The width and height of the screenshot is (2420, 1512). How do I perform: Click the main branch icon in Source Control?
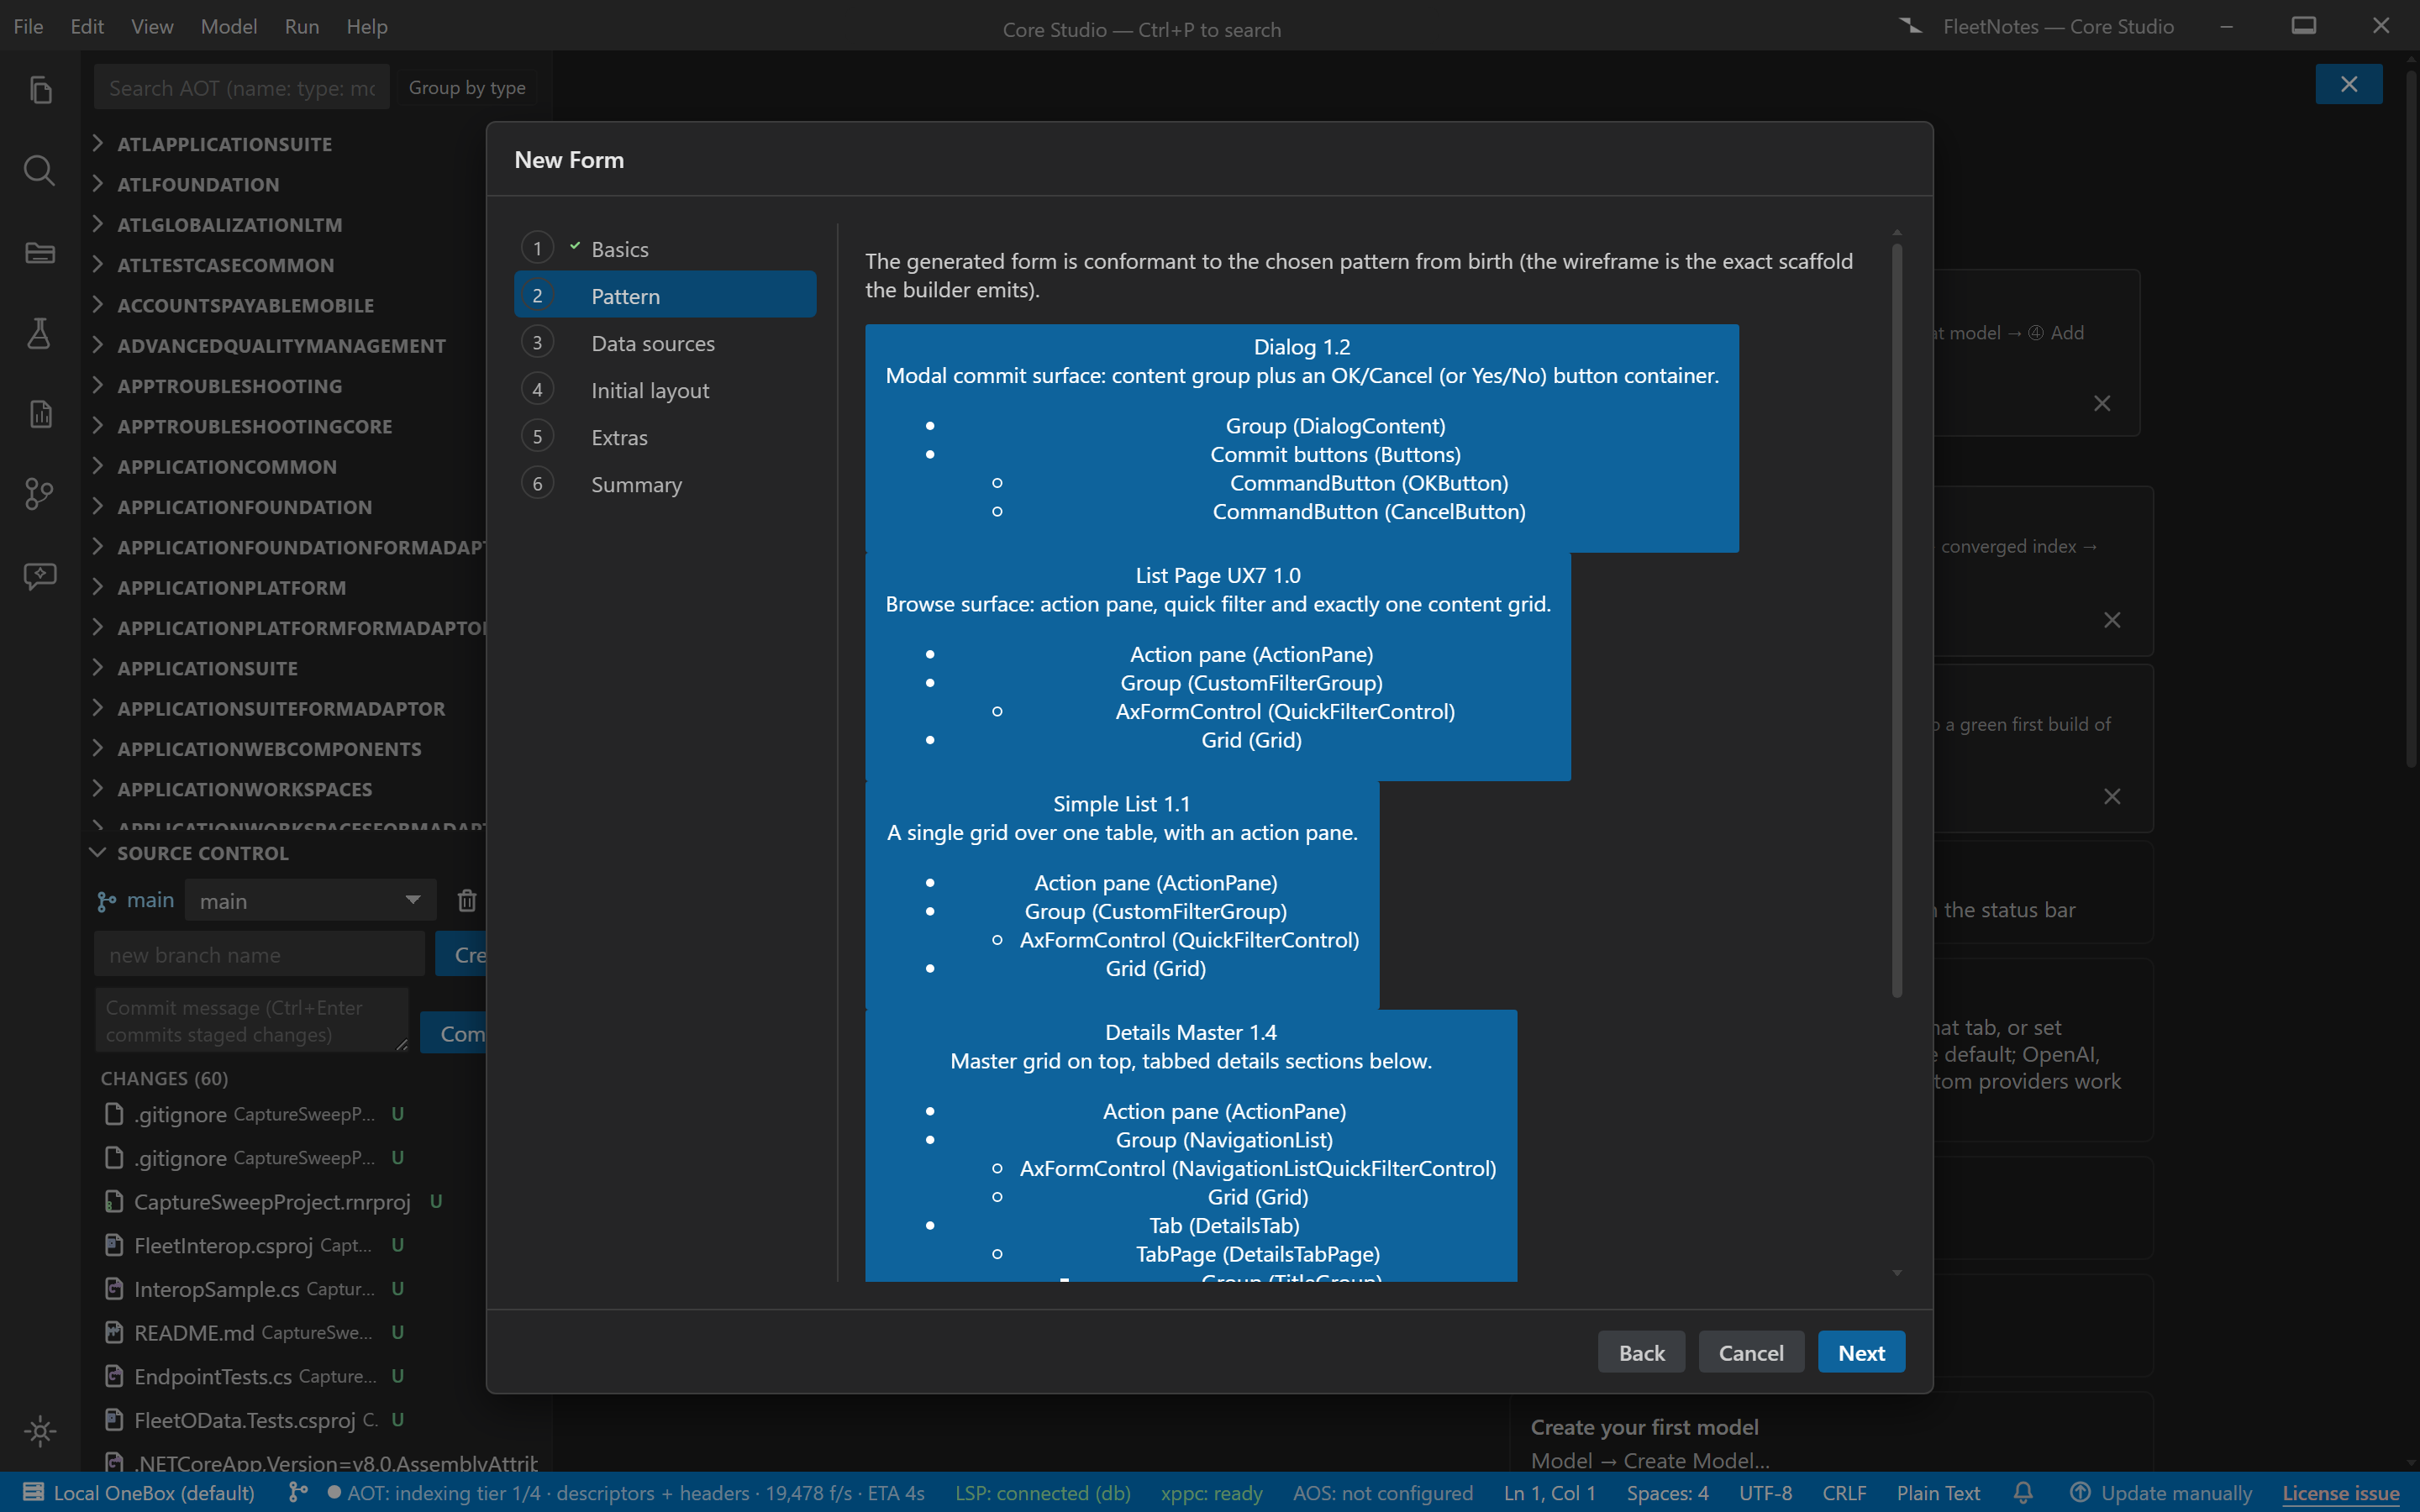106,901
